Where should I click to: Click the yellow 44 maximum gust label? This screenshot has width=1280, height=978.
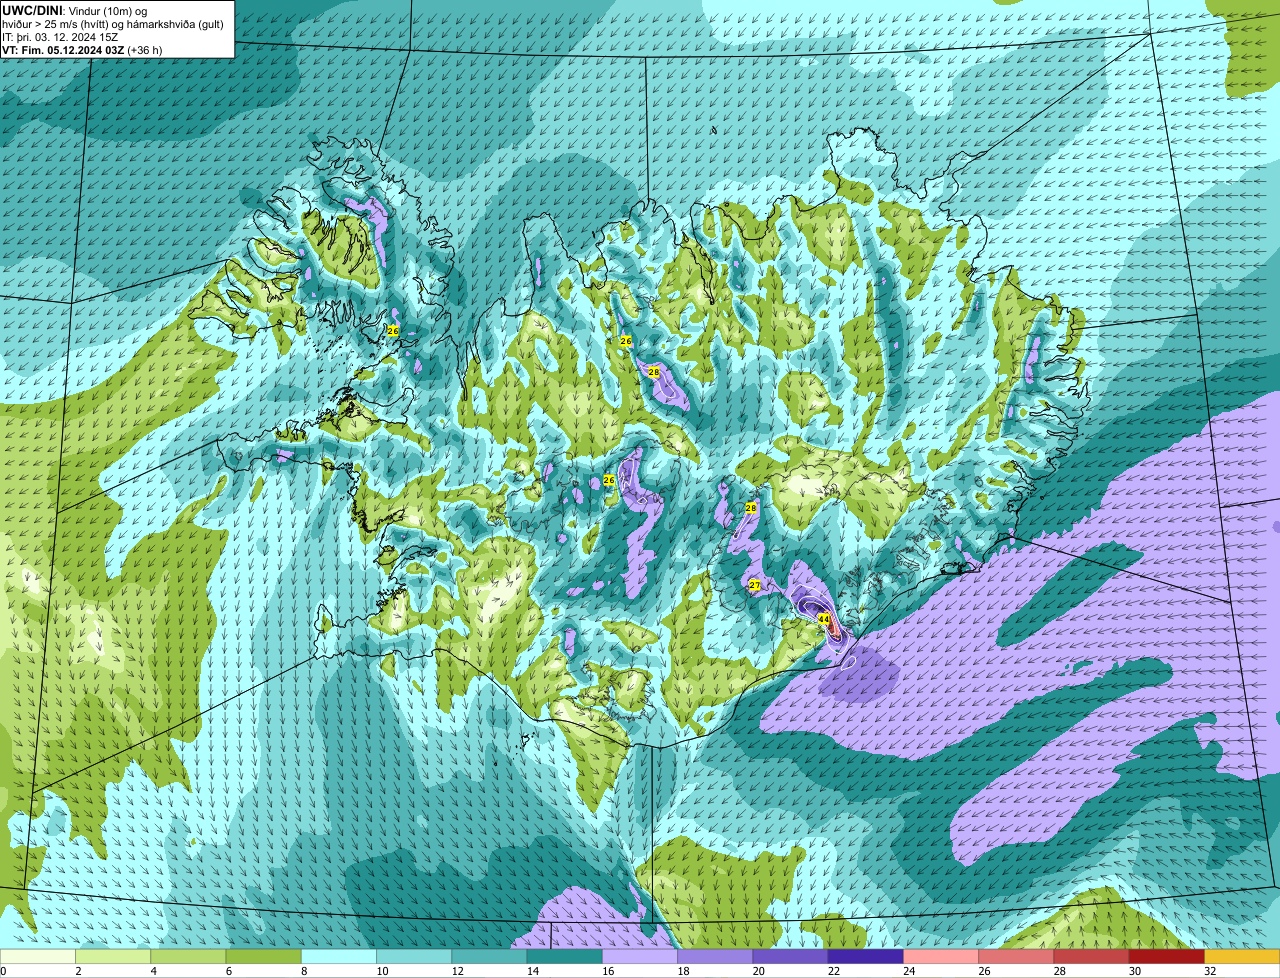[x=824, y=620]
